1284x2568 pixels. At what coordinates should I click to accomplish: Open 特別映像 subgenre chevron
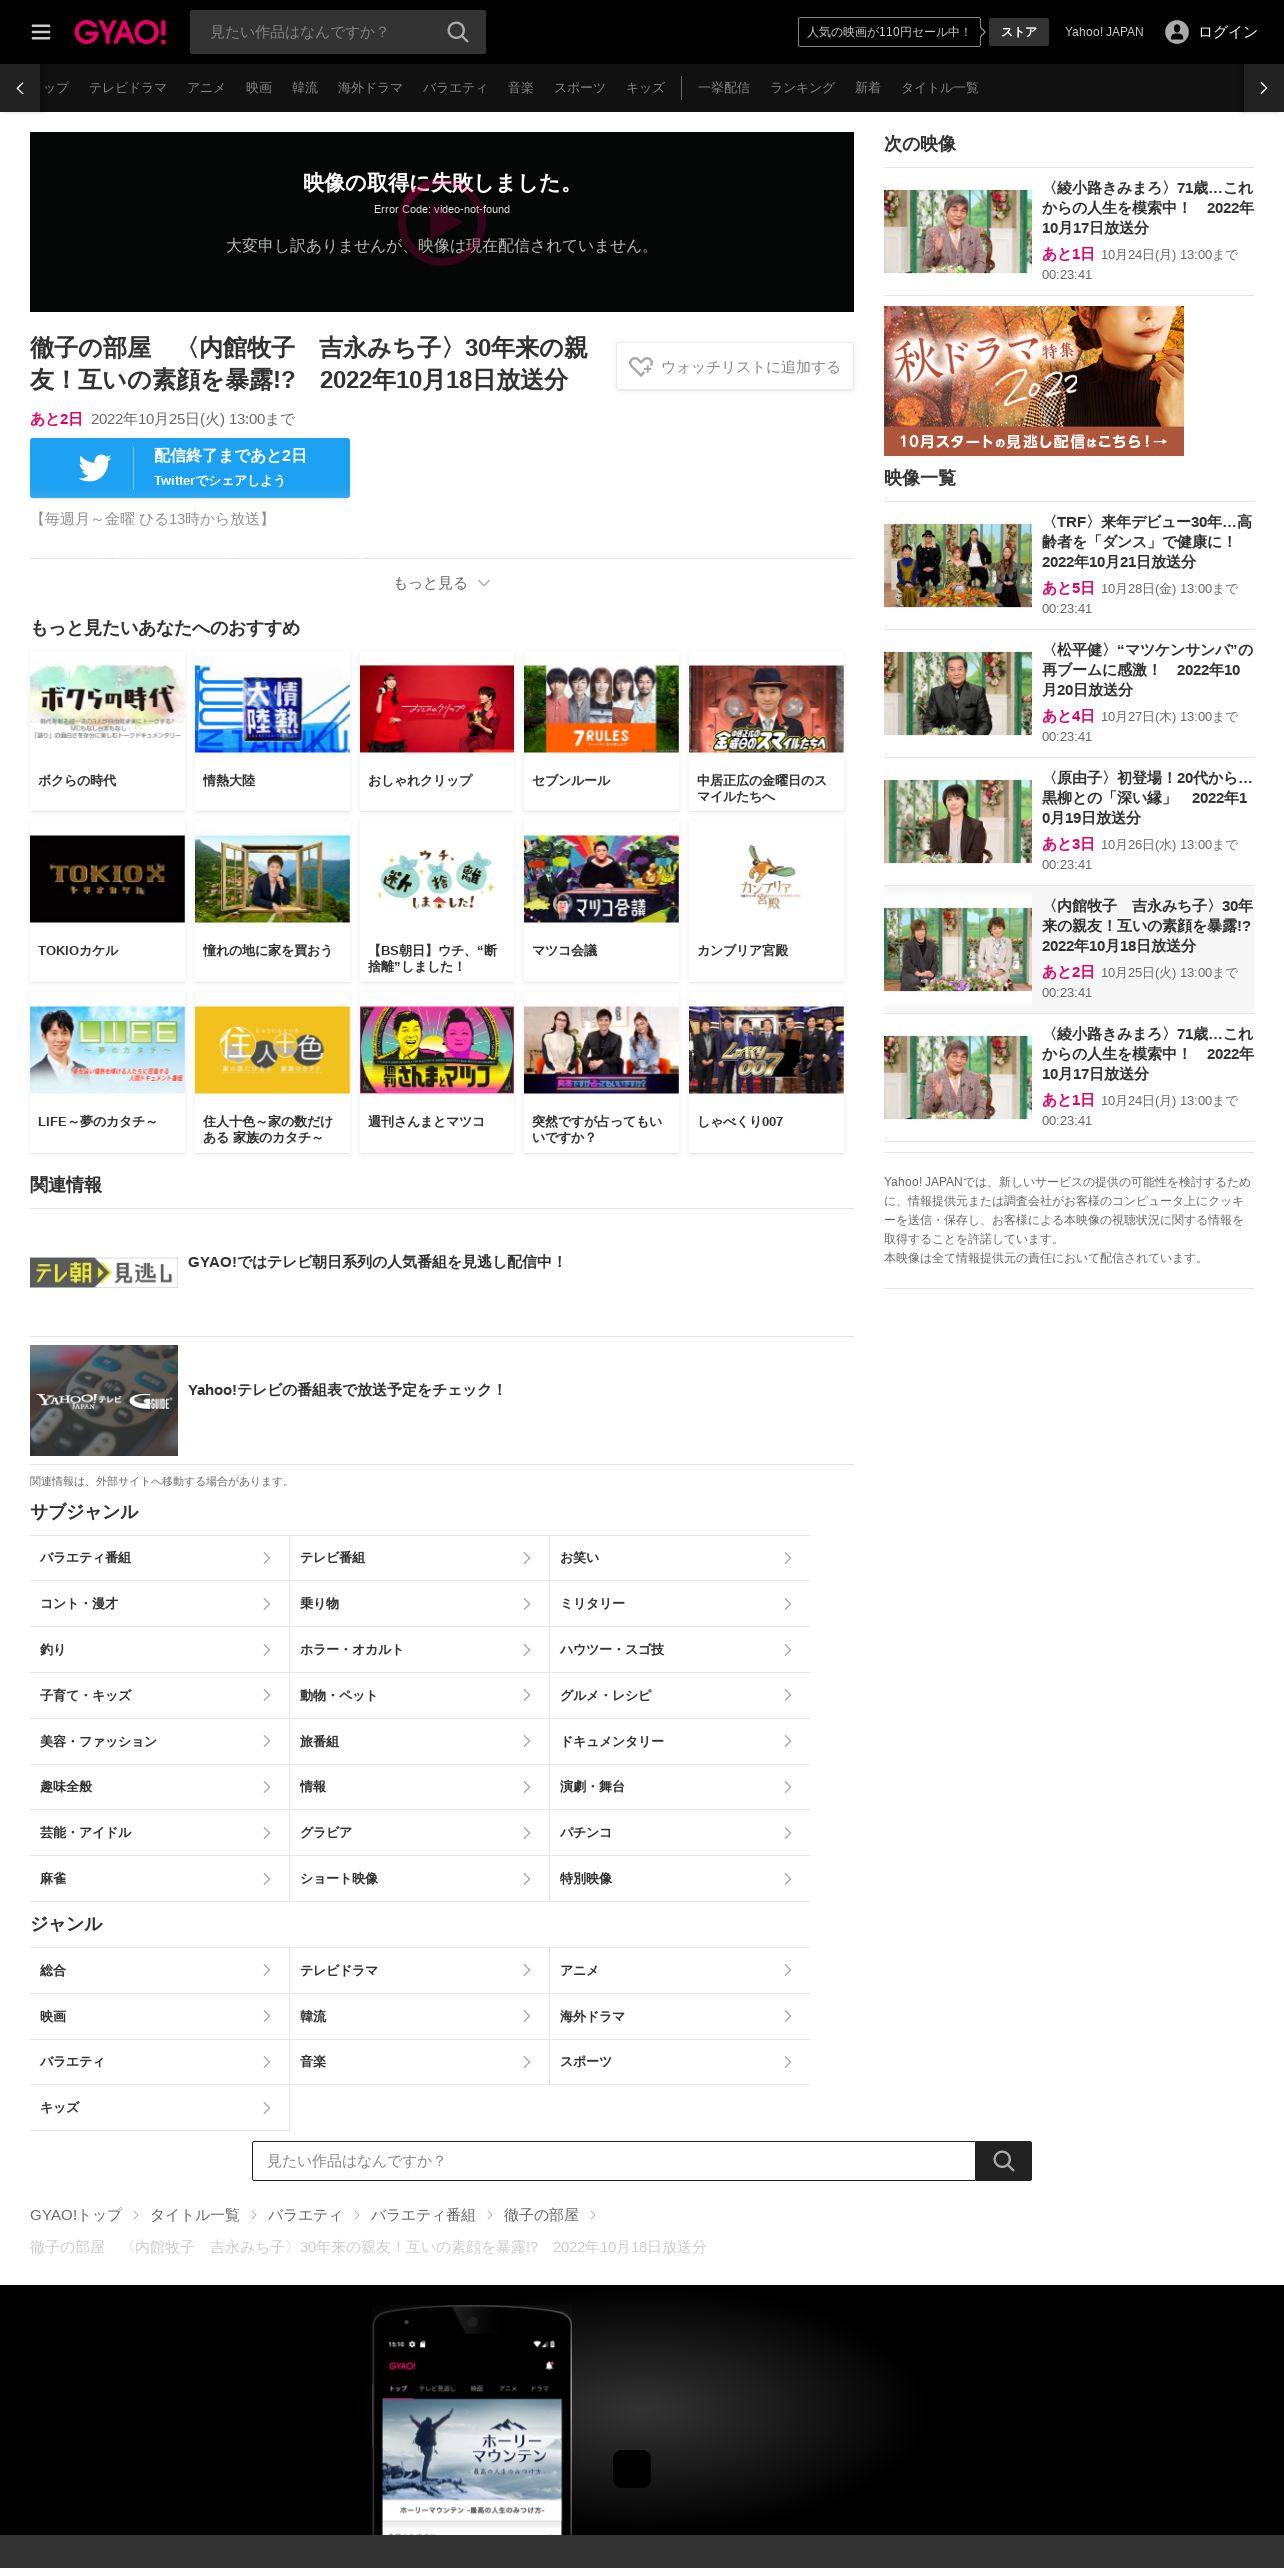[787, 1879]
